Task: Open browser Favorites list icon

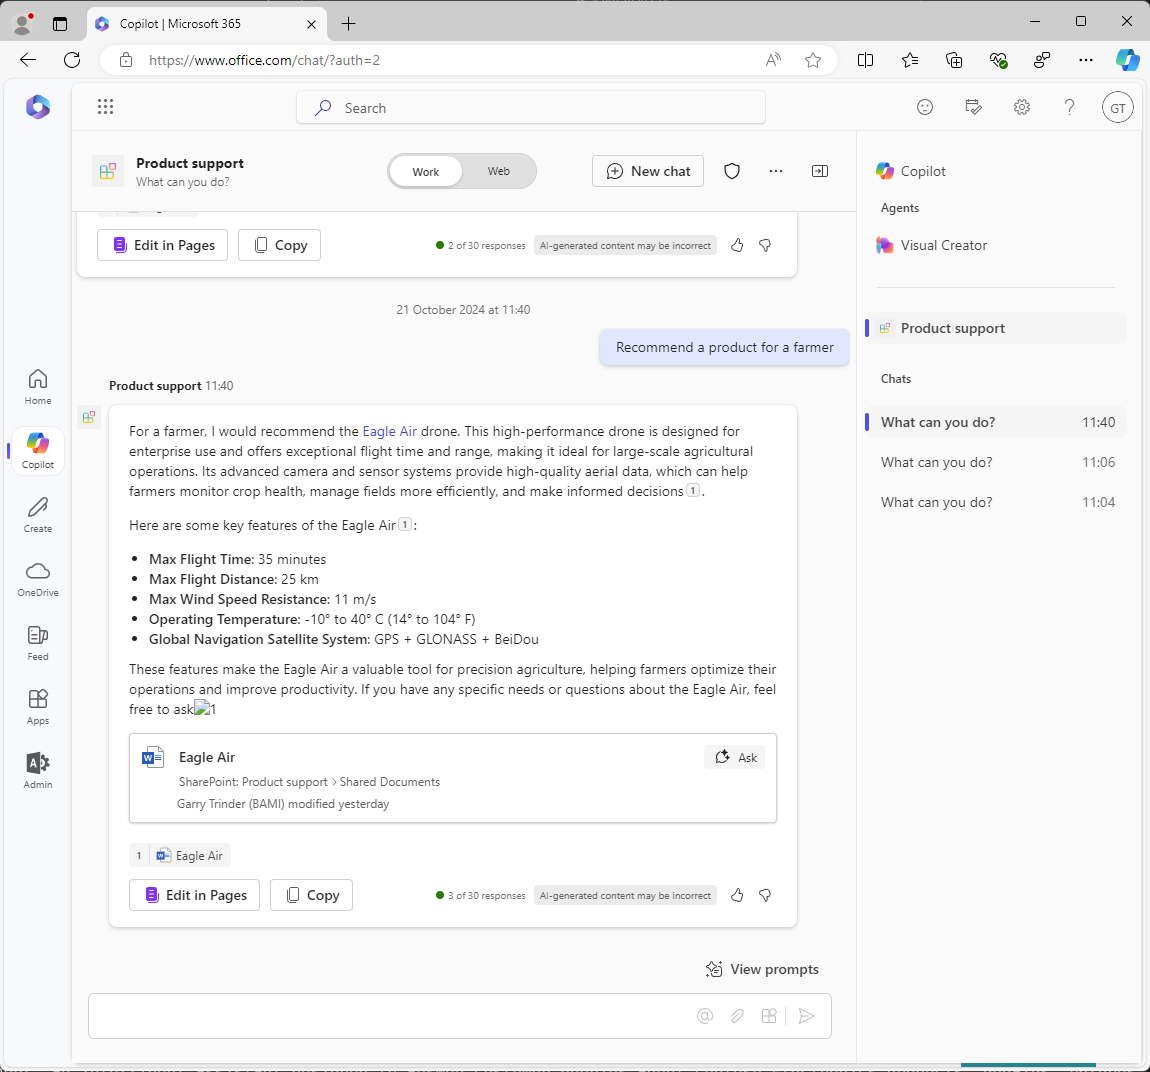Action: pos(909,60)
